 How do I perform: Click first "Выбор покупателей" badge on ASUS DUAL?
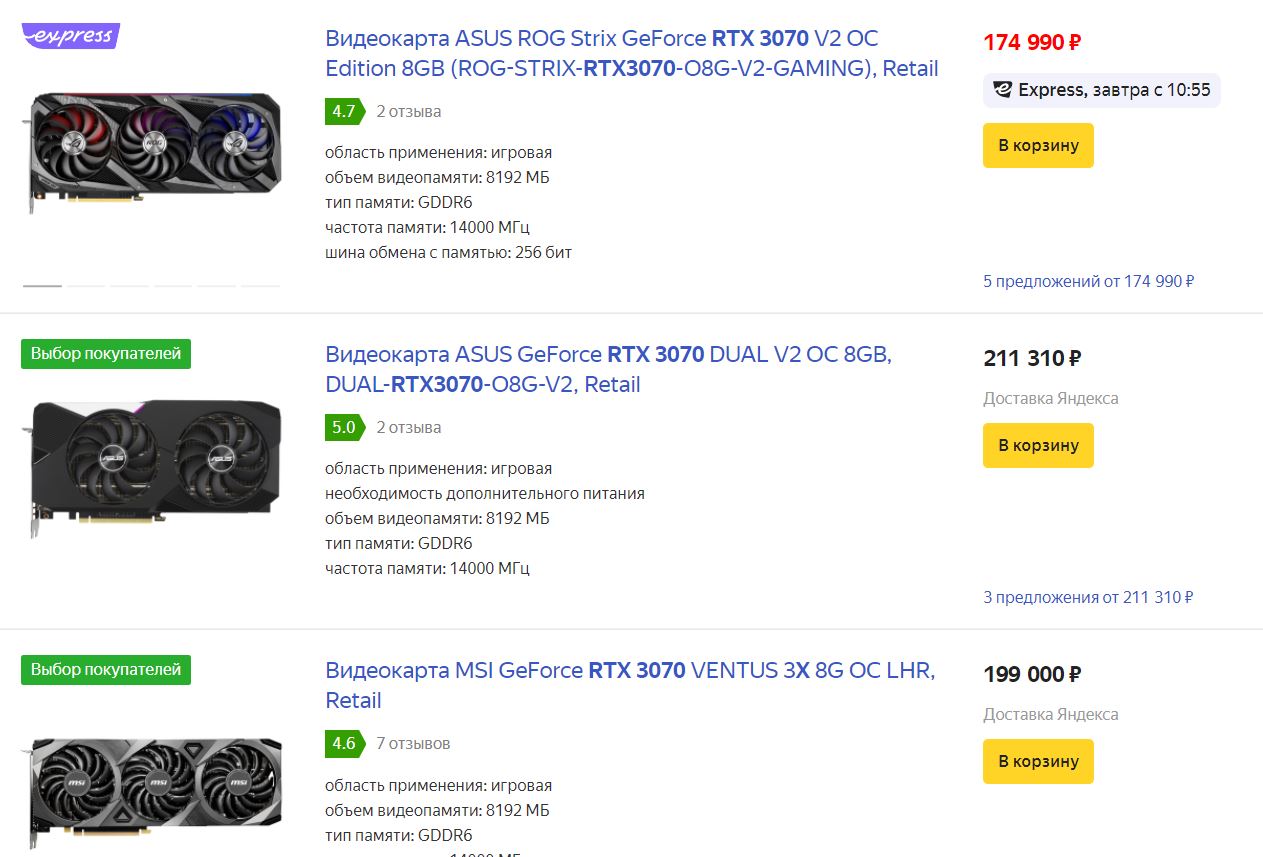[x=106, y=353]
